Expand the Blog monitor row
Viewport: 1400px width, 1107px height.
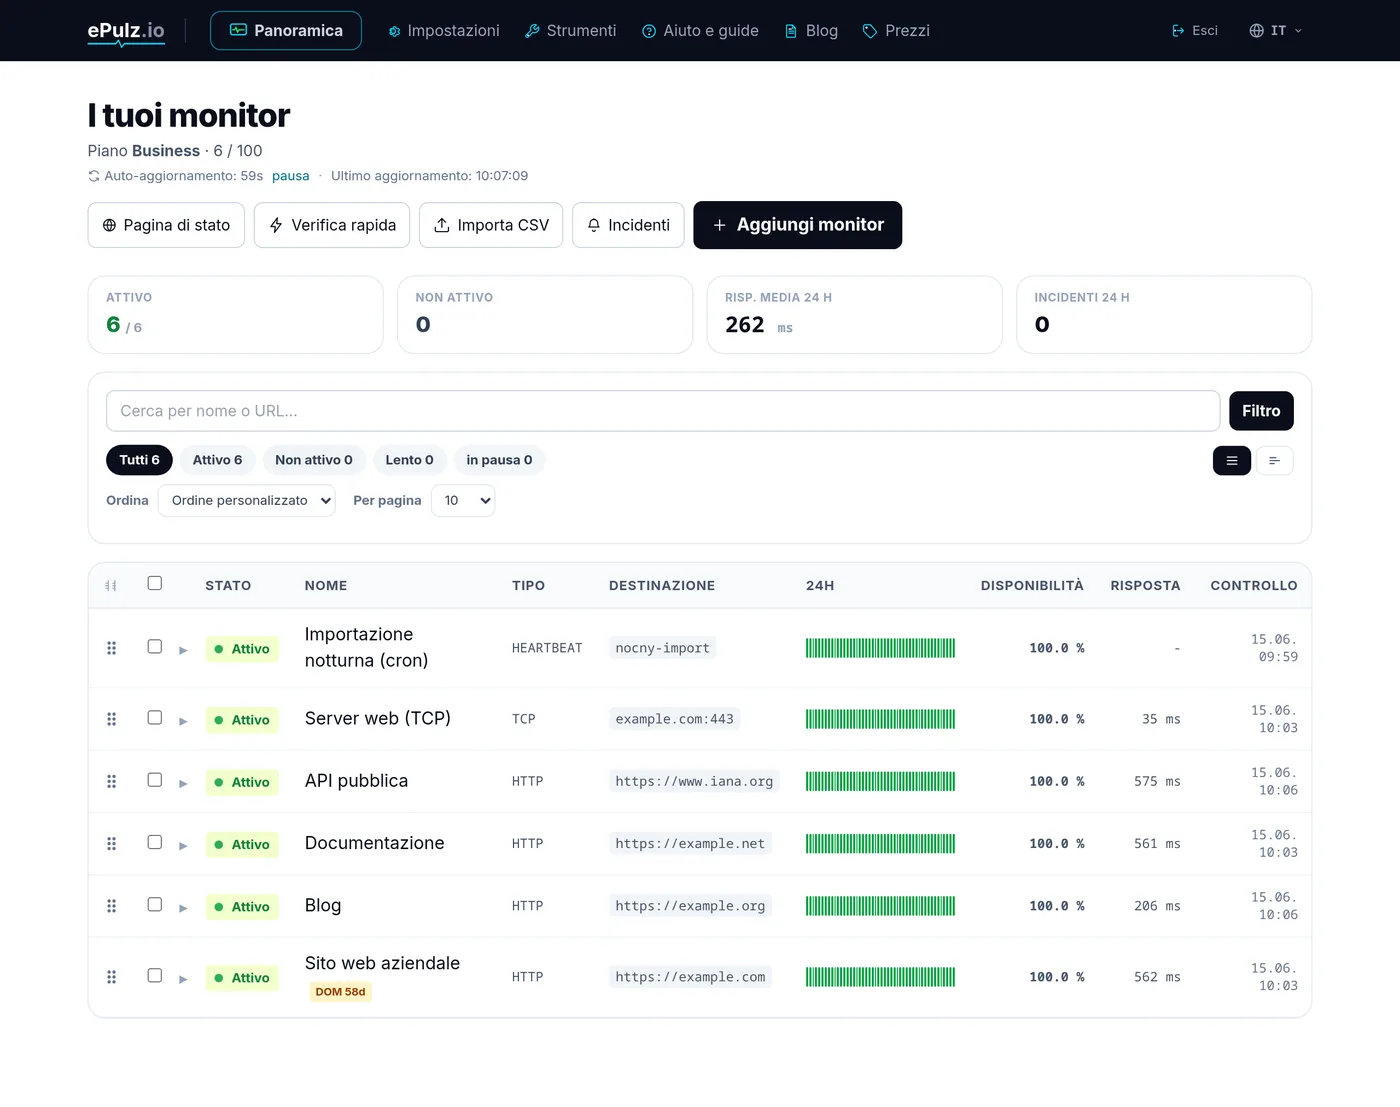coord(183,908)
